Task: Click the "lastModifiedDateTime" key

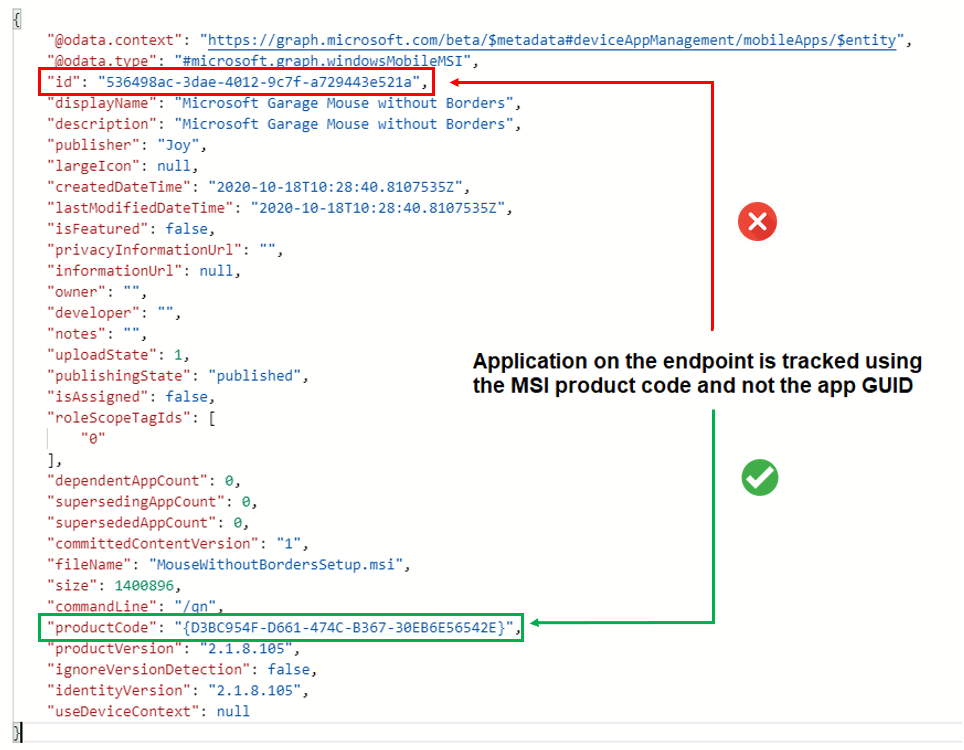Action: (x=140, y=208)
